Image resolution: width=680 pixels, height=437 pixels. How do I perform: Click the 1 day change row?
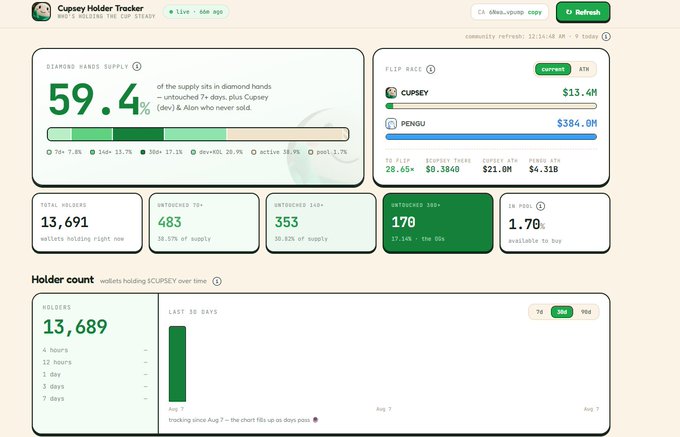click(95, 374)
